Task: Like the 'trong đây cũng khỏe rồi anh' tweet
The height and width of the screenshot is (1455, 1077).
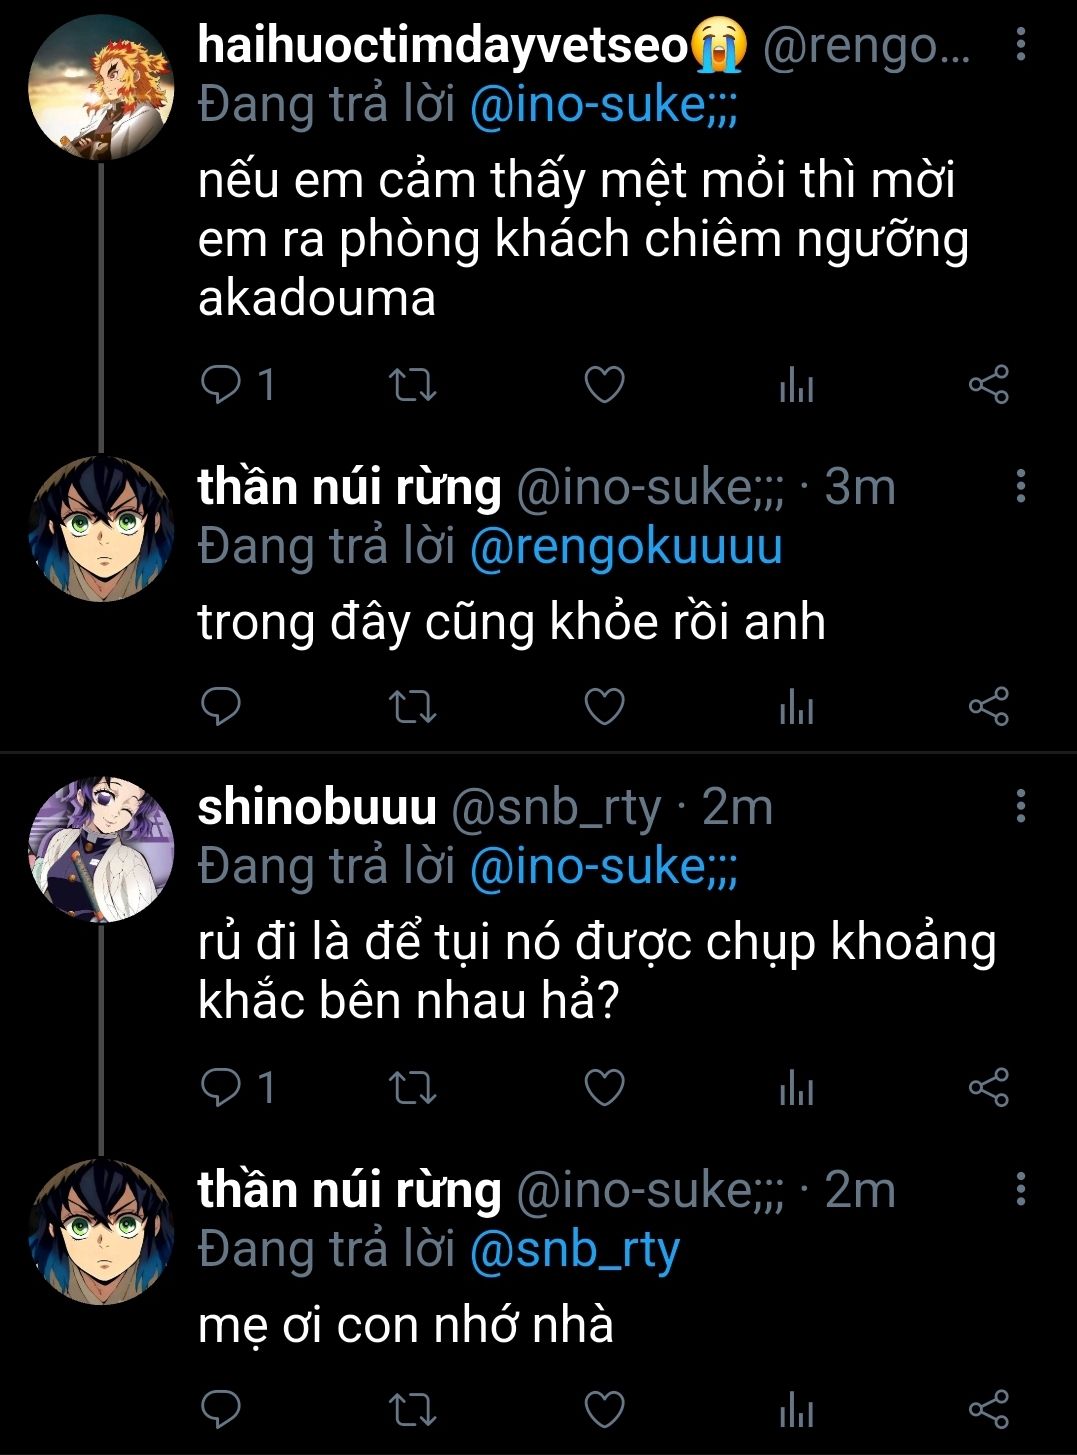Action: [x=604, y=707]
